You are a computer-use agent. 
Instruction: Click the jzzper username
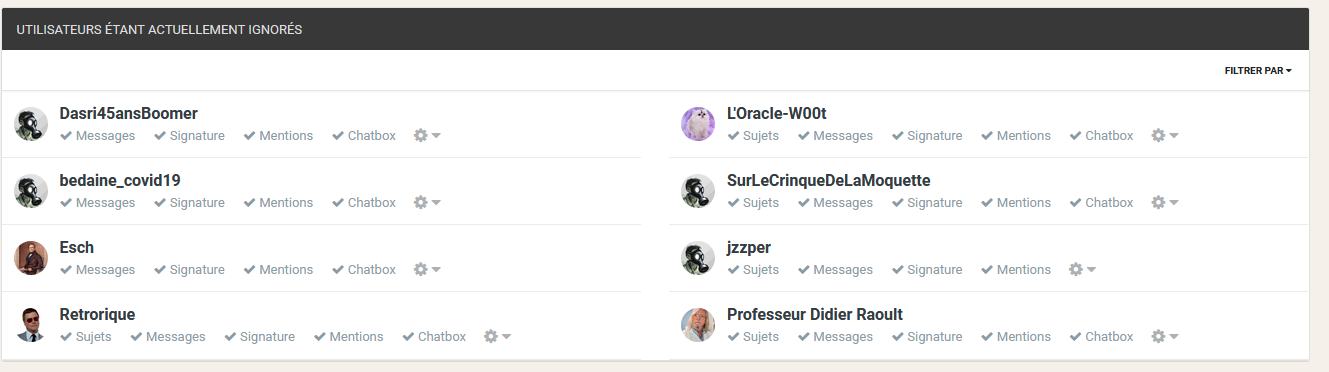point(749,248)
